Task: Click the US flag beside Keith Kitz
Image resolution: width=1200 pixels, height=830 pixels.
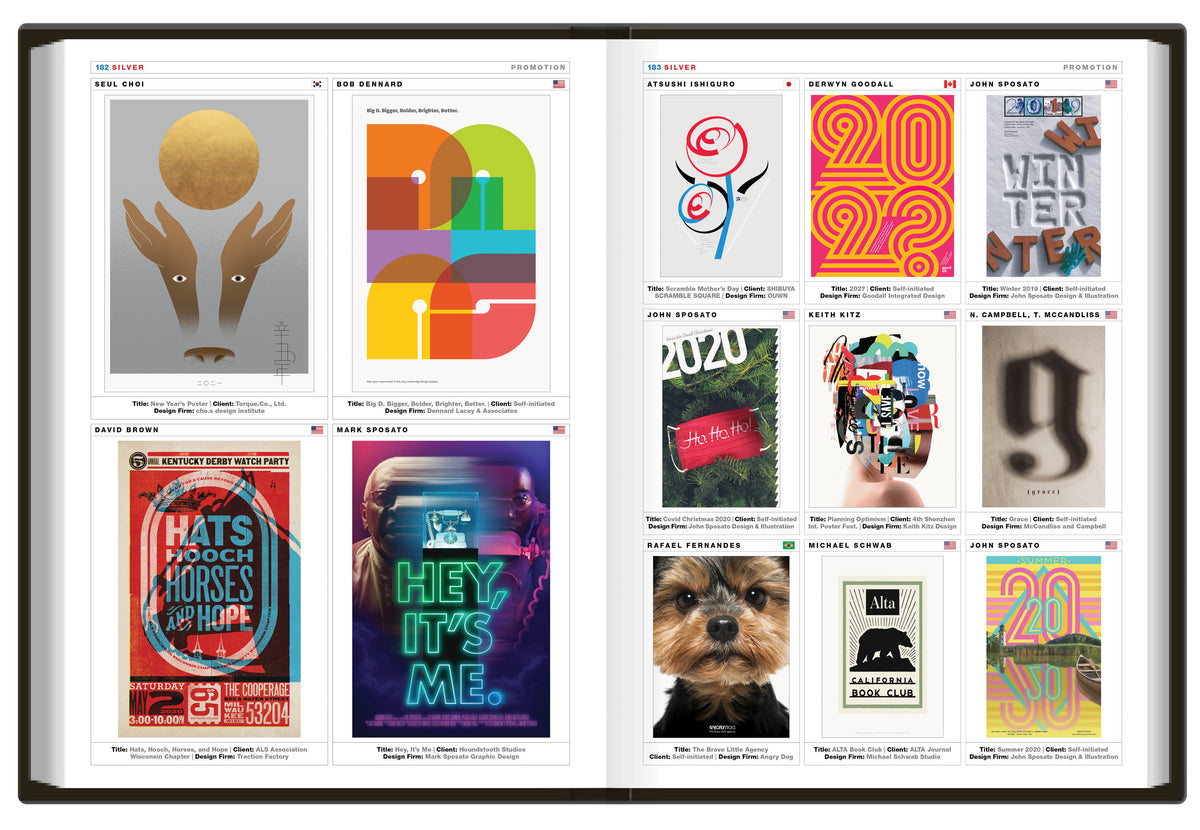Action: [949, 315]
